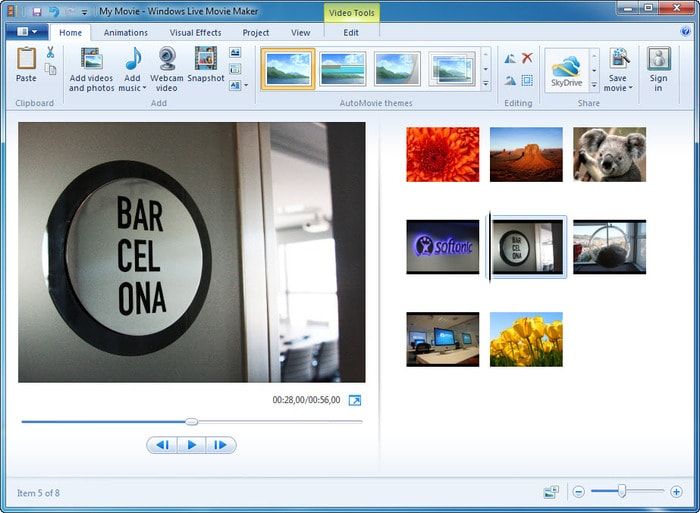700x513 pixels.
Task: Switch to the Animations tab
Action: pyautogui.click(x=125, y=33)
